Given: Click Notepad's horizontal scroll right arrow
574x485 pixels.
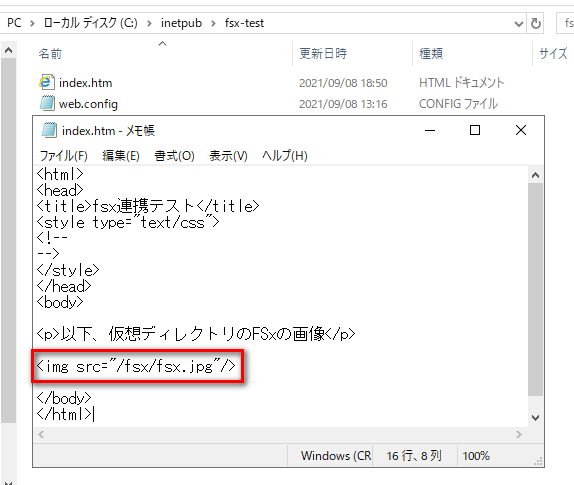Looking at the screenshot, I should 519,434.
